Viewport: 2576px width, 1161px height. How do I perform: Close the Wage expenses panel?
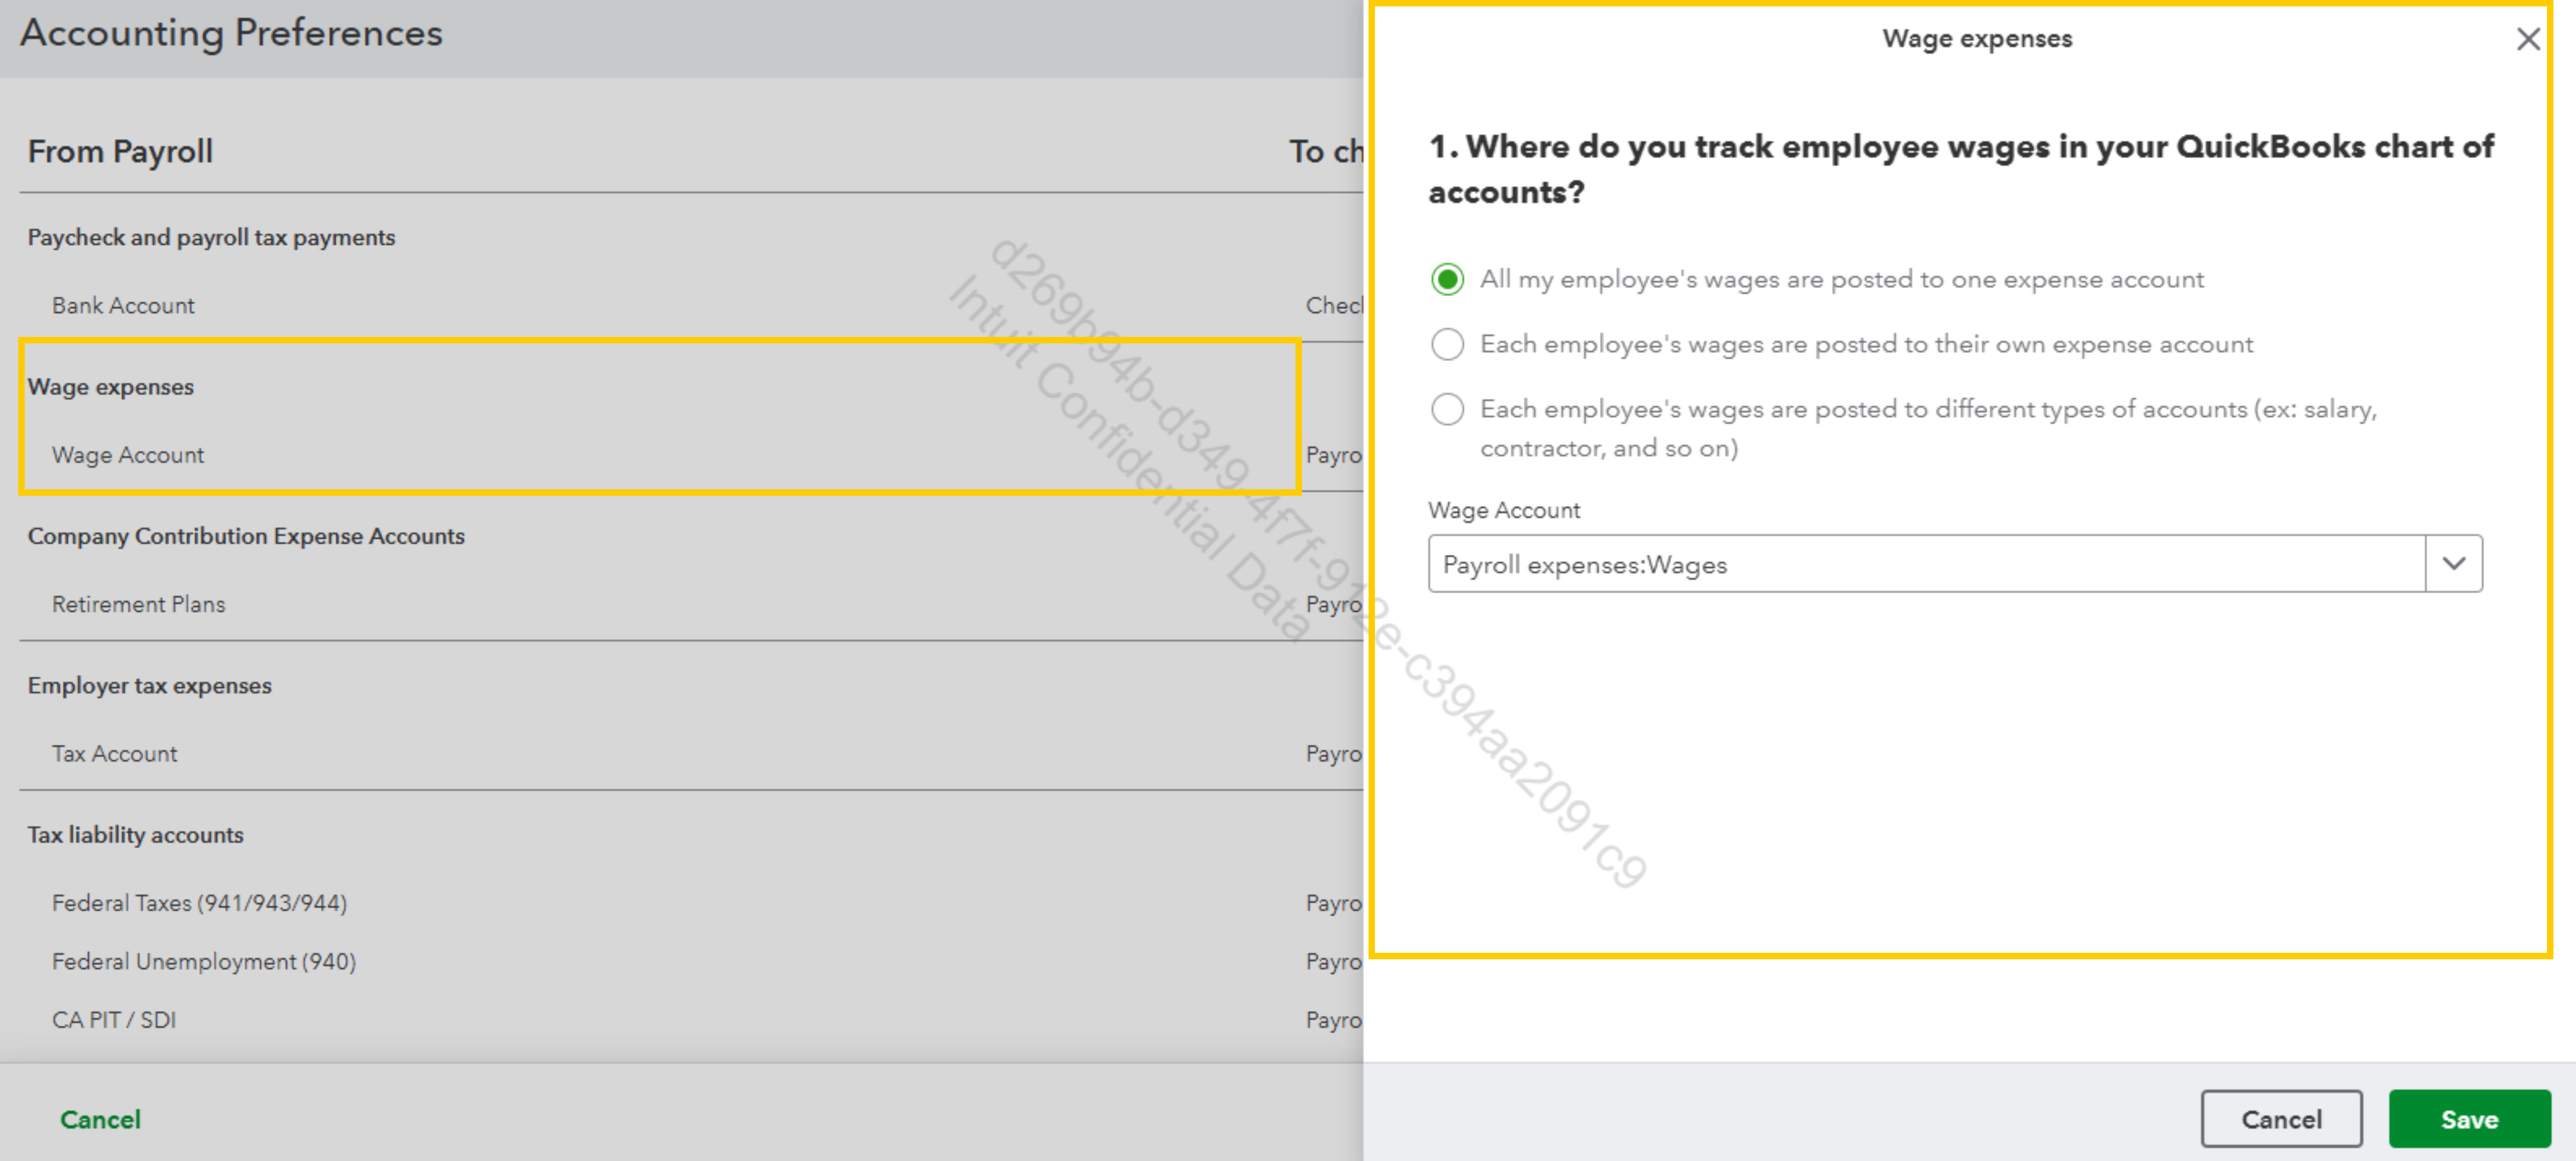pyautogui.click(x=2527, y=40)
